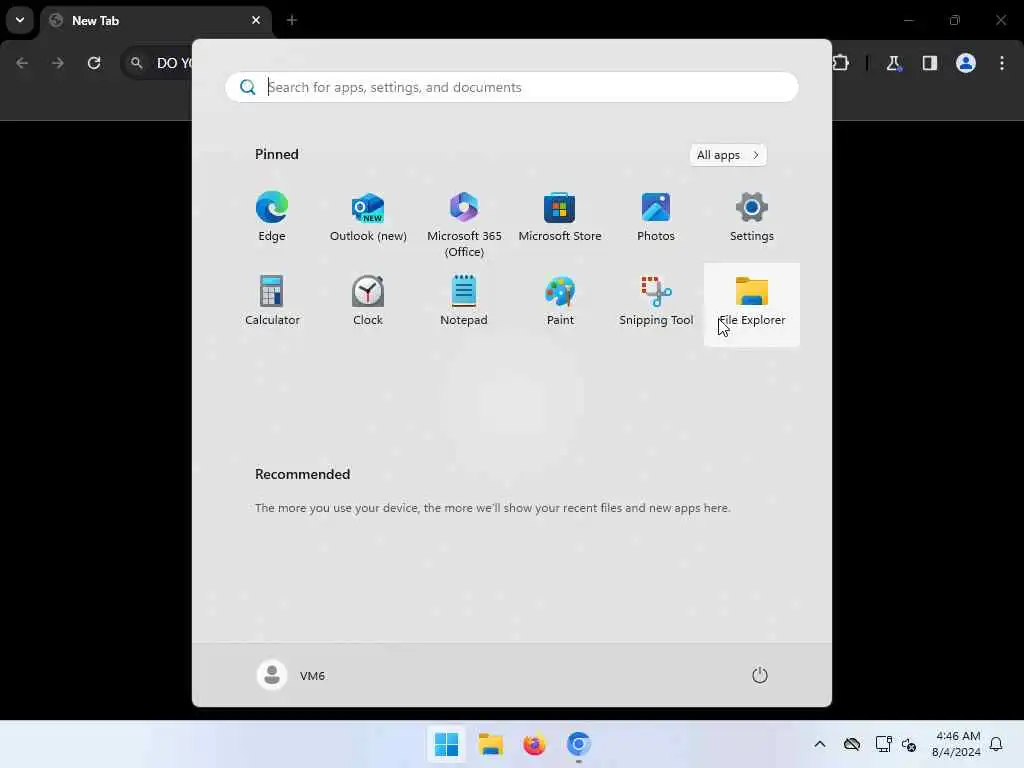Switch to Chromium on the taskbar
Viewport: 1024px width, 768px height.
click(x=579, y=744)
